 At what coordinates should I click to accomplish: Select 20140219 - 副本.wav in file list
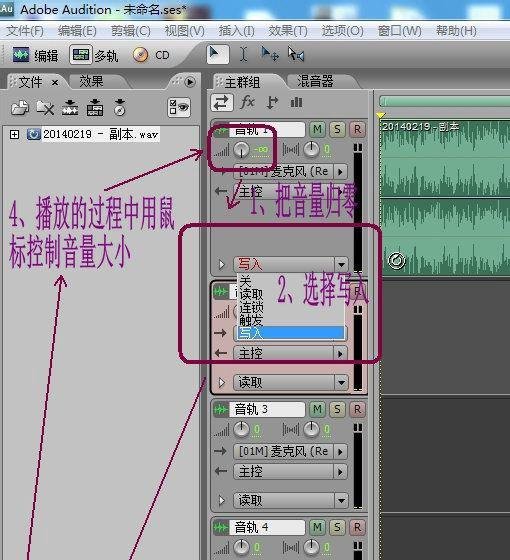(100, 135)
